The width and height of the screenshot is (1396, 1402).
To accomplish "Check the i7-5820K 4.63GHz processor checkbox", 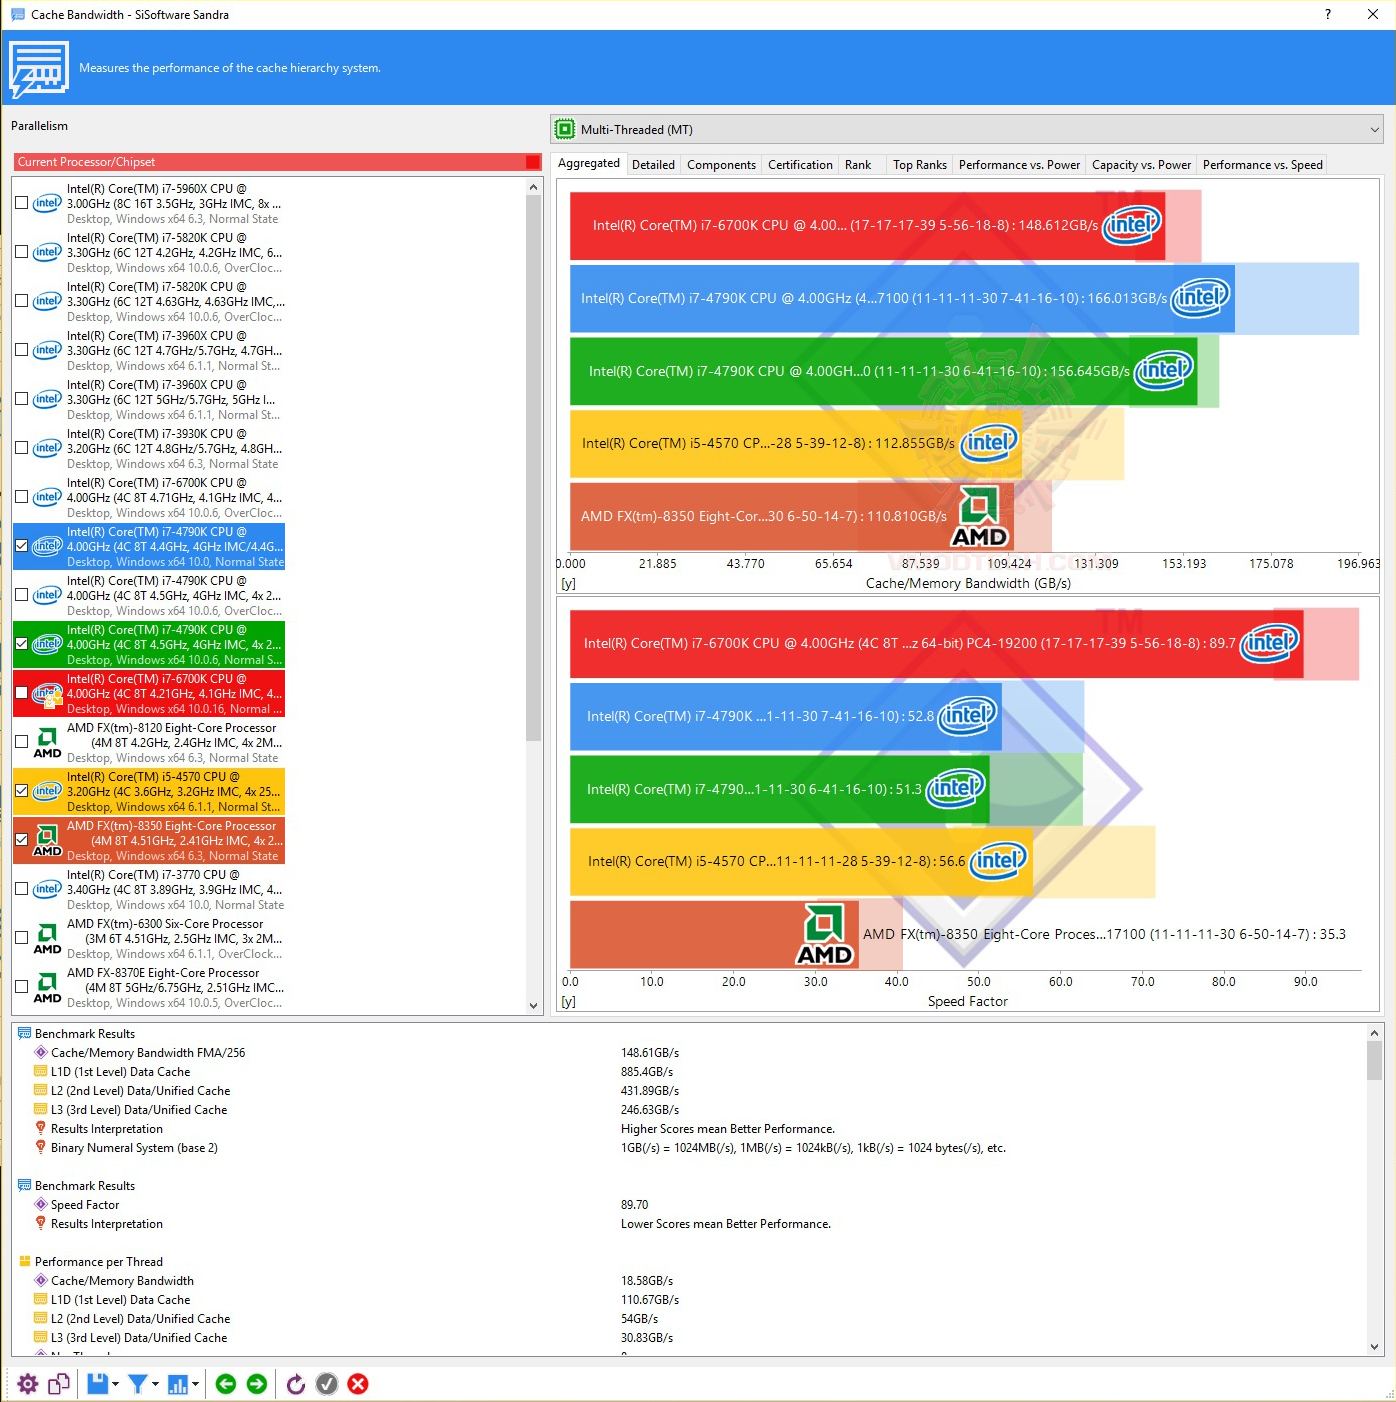I will click(22, 301).
